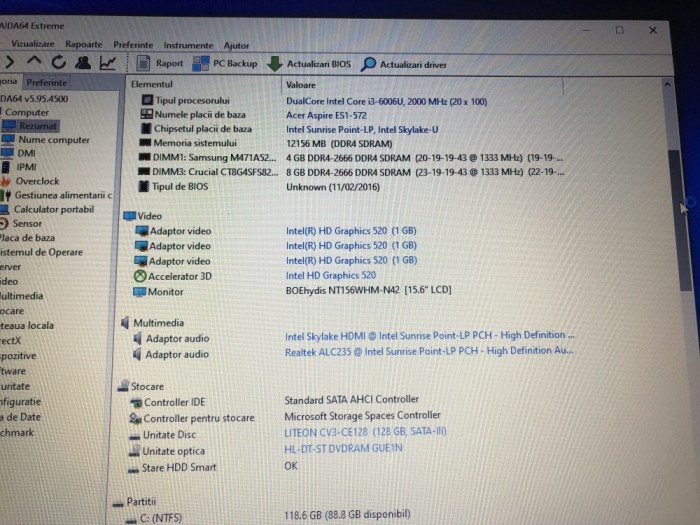The width and height of the screenshot is (700, 525).
Task: Click the HL-DT-ST DVDRAM GUE1N link
Action: click(343, 448)
